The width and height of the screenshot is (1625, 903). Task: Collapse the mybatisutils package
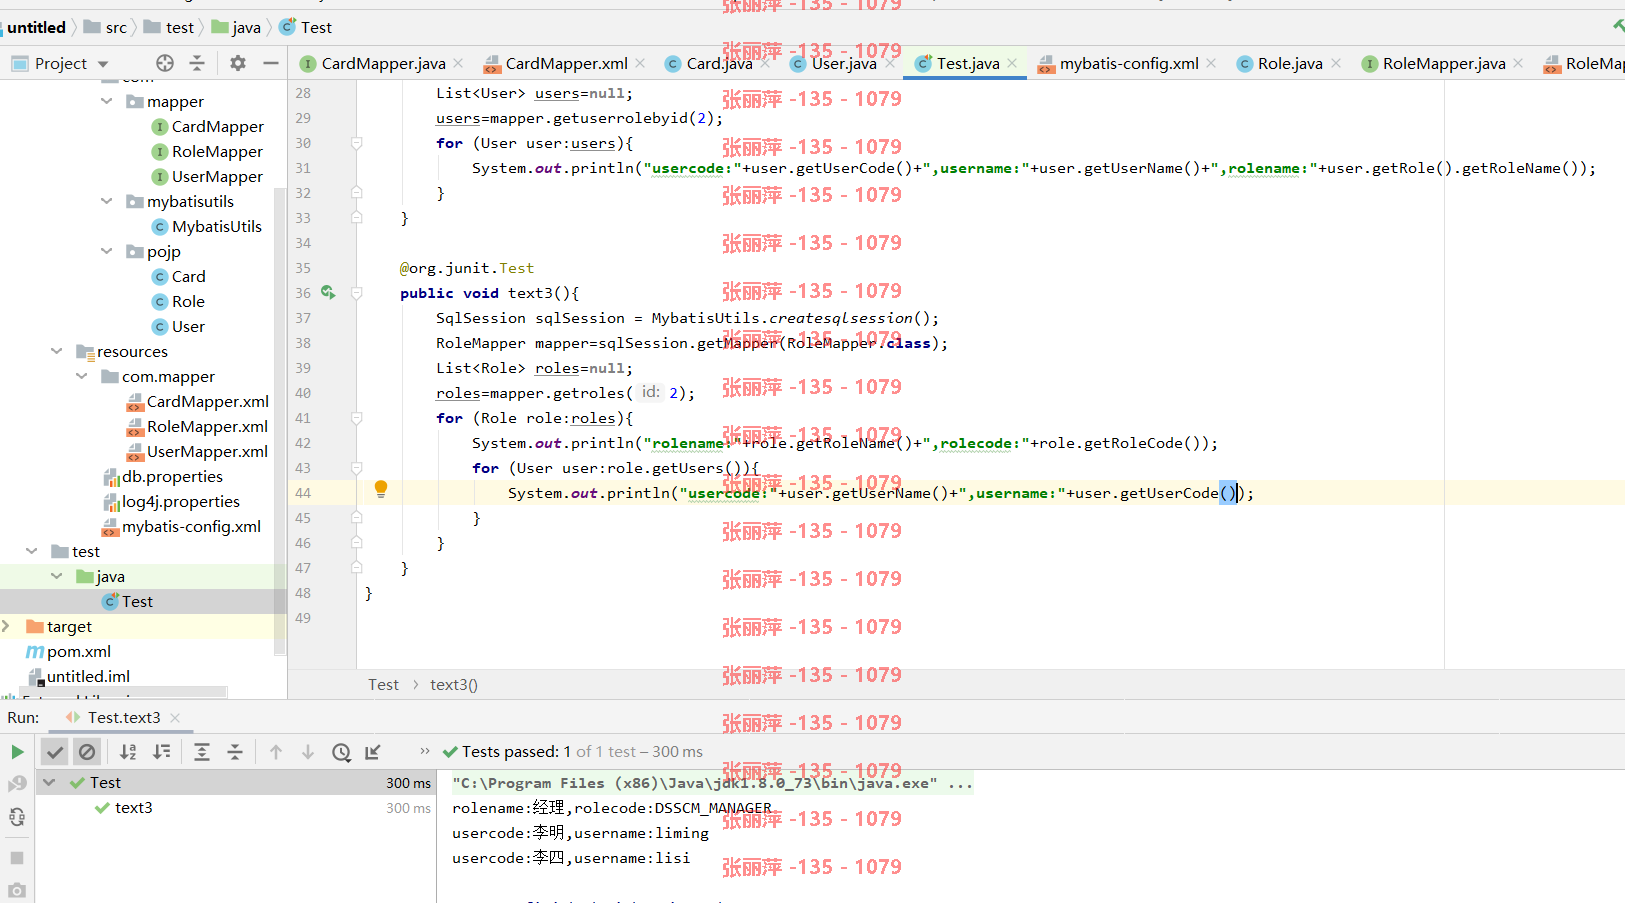point(107,201)
